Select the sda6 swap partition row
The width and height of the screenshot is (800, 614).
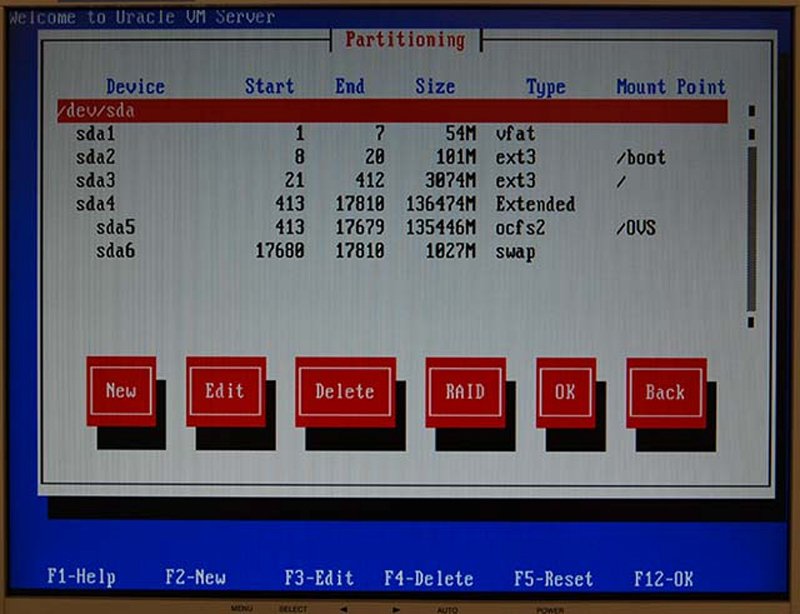(392, 251)
